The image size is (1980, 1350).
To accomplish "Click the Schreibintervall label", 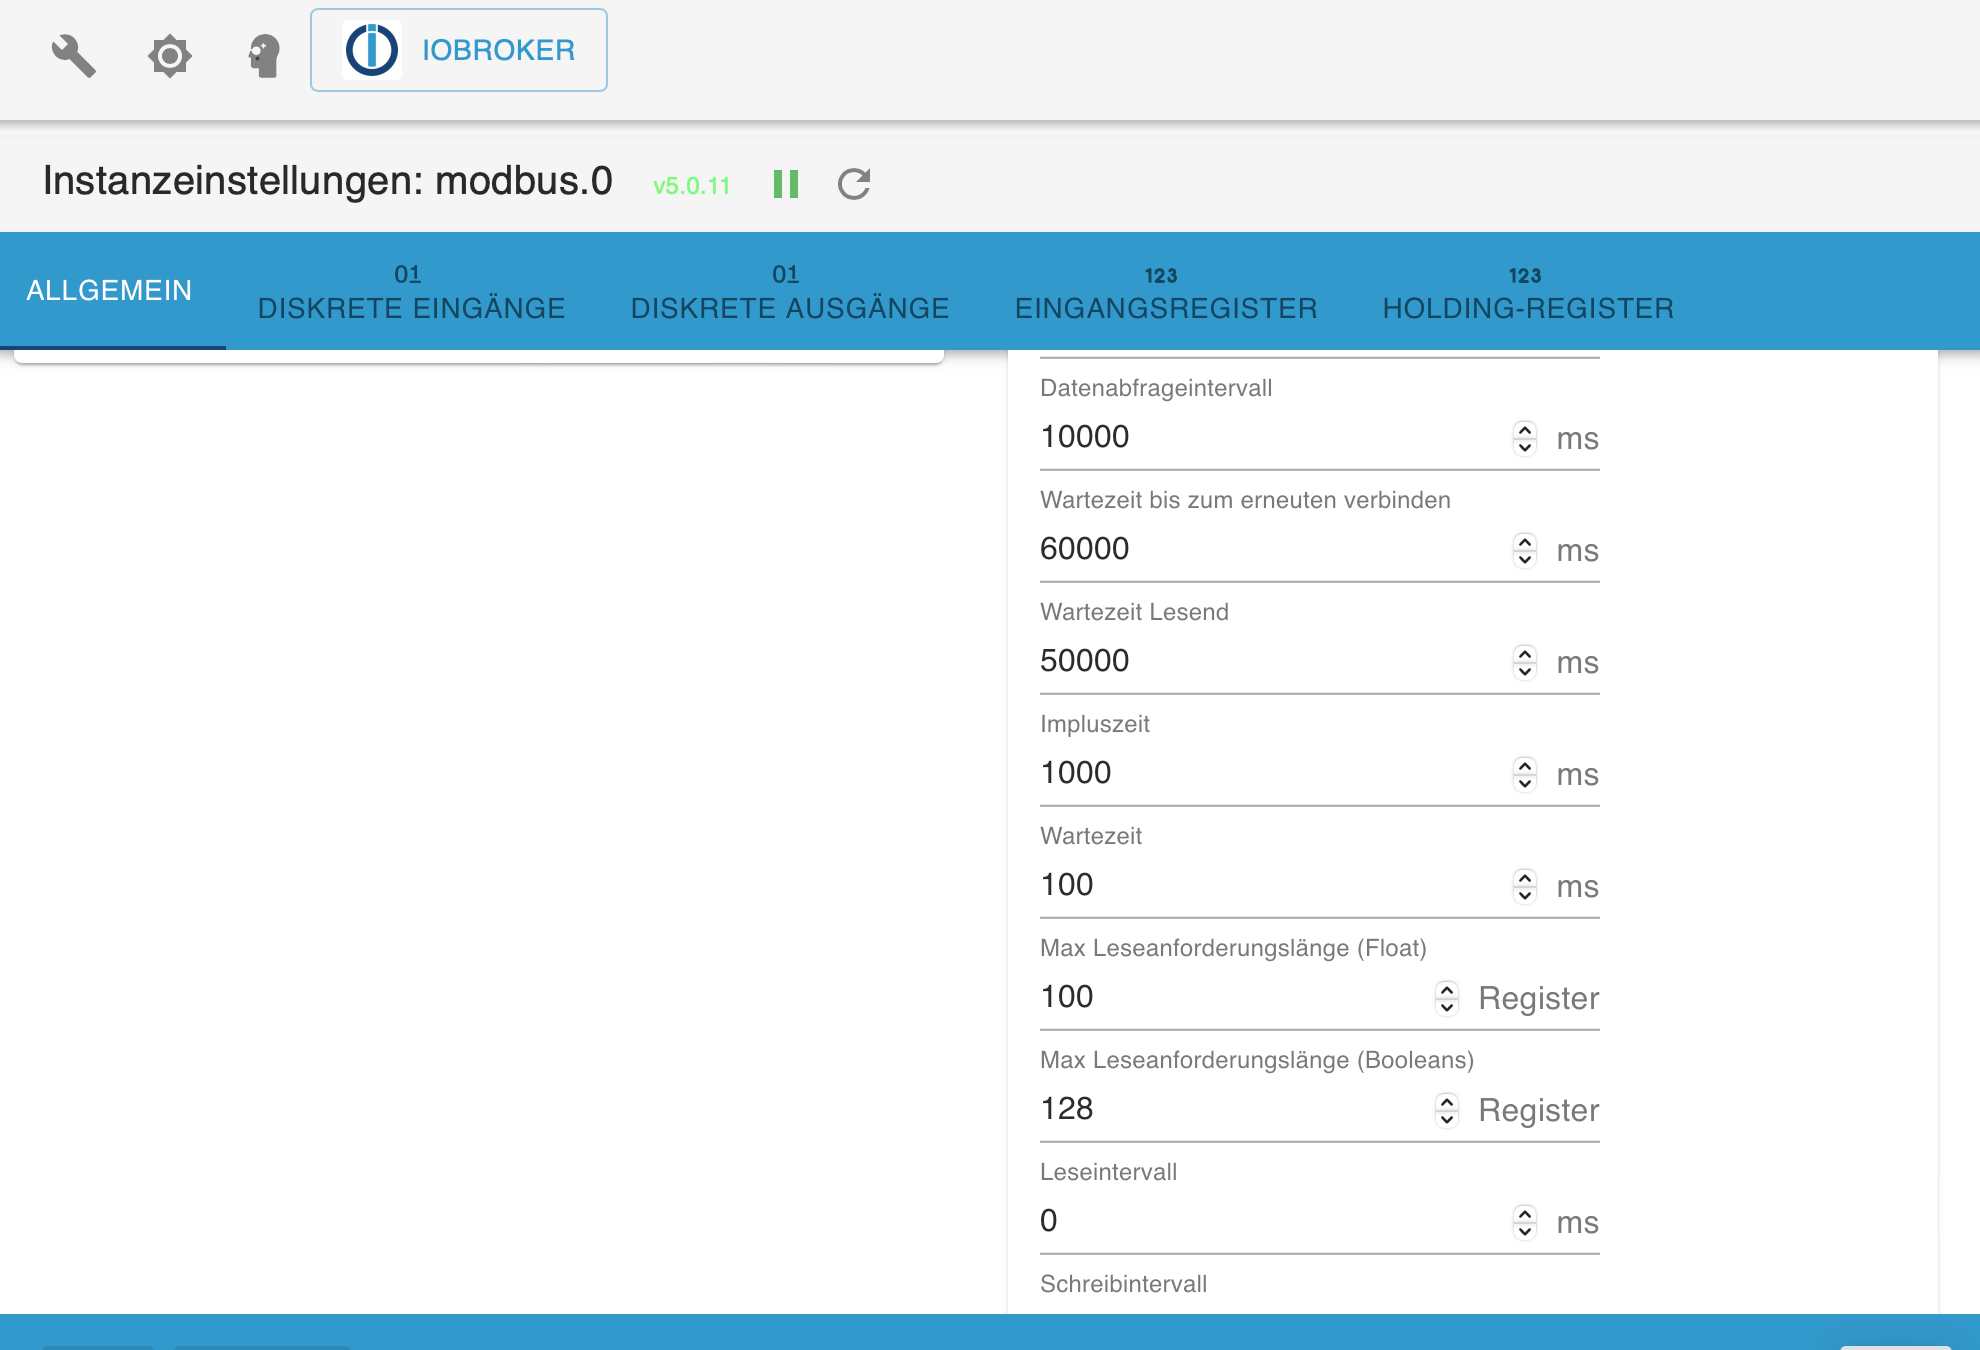I will (1123, 1284).
